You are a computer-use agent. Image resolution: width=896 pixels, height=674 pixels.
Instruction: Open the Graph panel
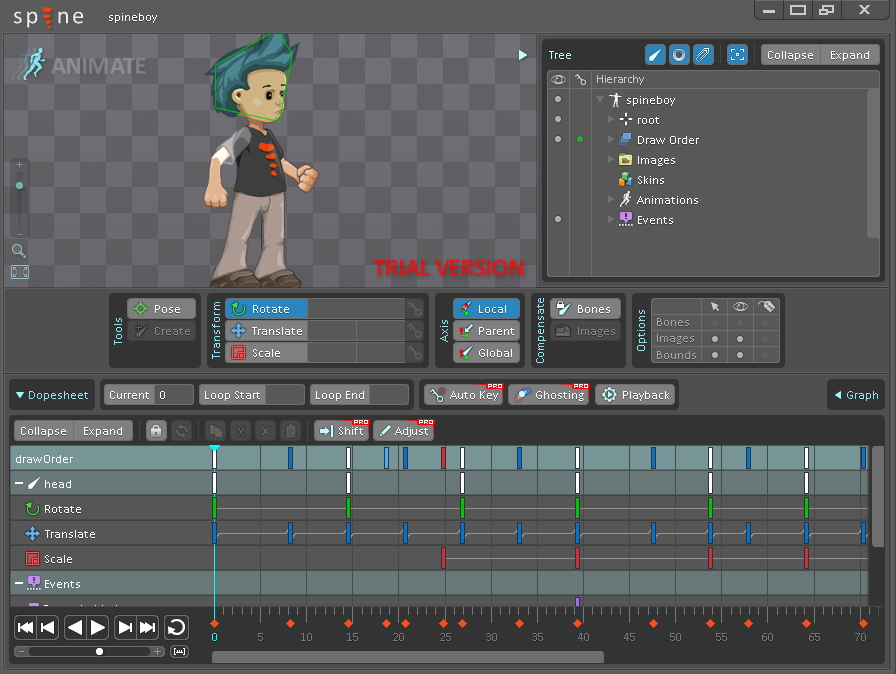coord(856,395)
